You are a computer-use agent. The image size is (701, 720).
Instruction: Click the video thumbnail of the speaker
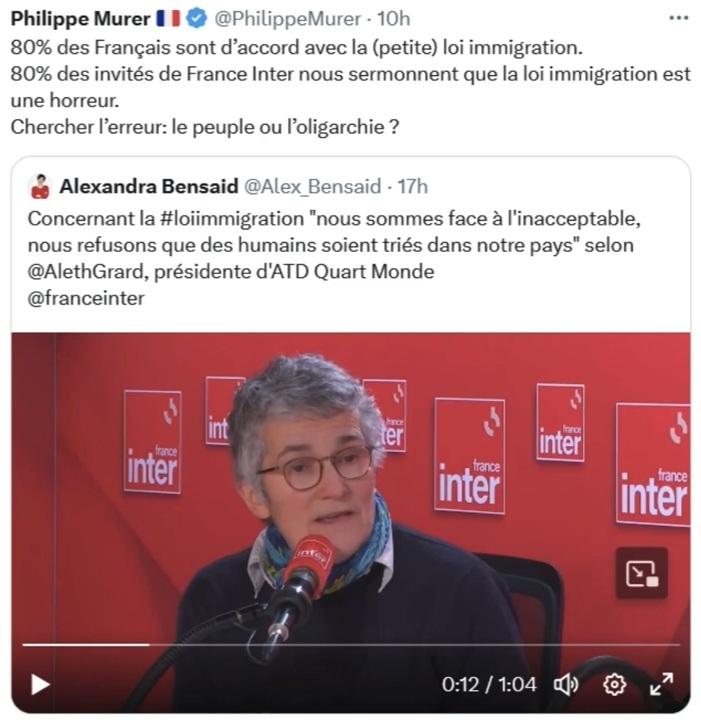click(351, 487)
